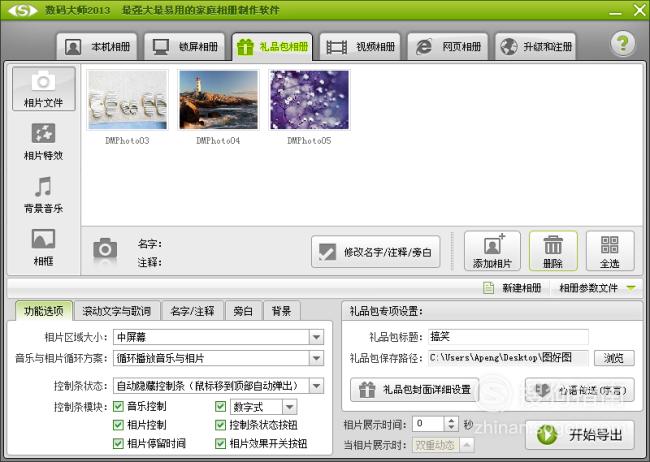
Task: Toggle the 相片停留时间 checkbox
Action: [118, 444]
